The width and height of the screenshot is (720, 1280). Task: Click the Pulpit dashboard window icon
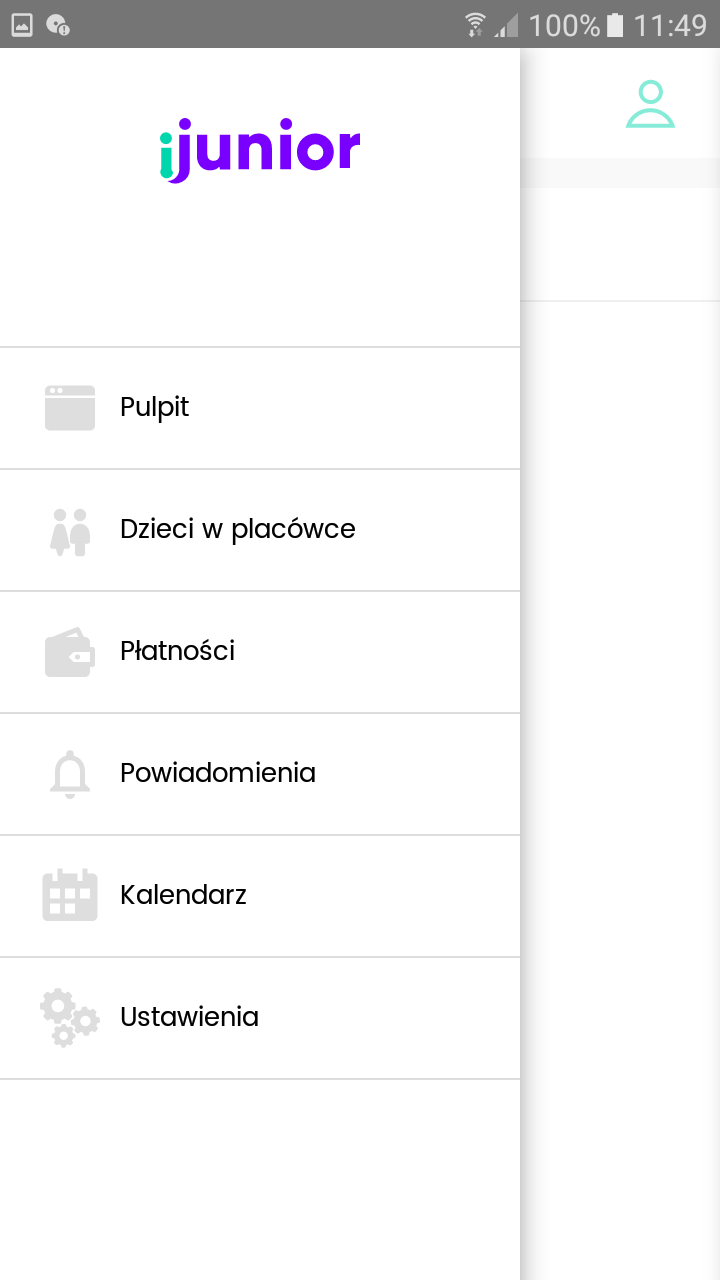[x=70, y=408]
